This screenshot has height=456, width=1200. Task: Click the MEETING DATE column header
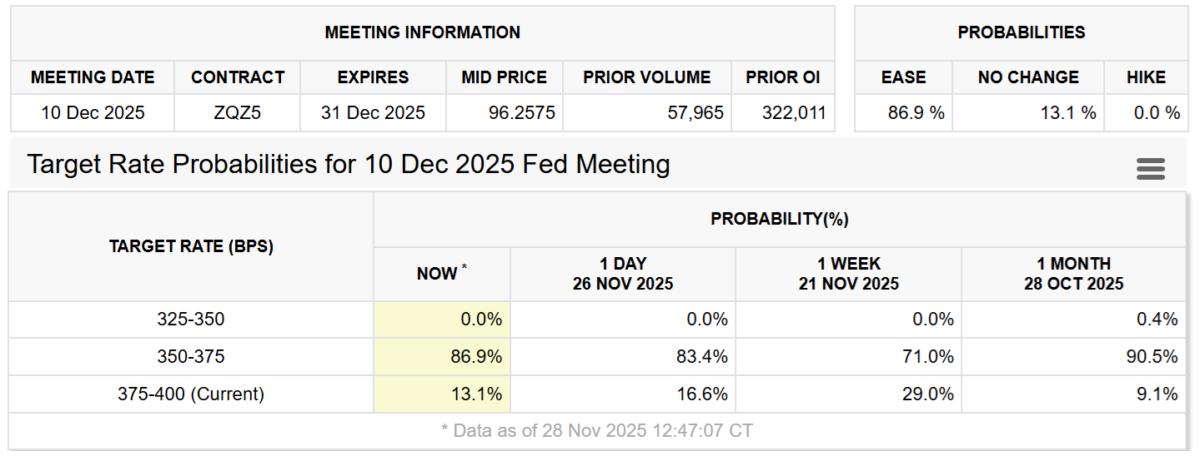(93, 77)
